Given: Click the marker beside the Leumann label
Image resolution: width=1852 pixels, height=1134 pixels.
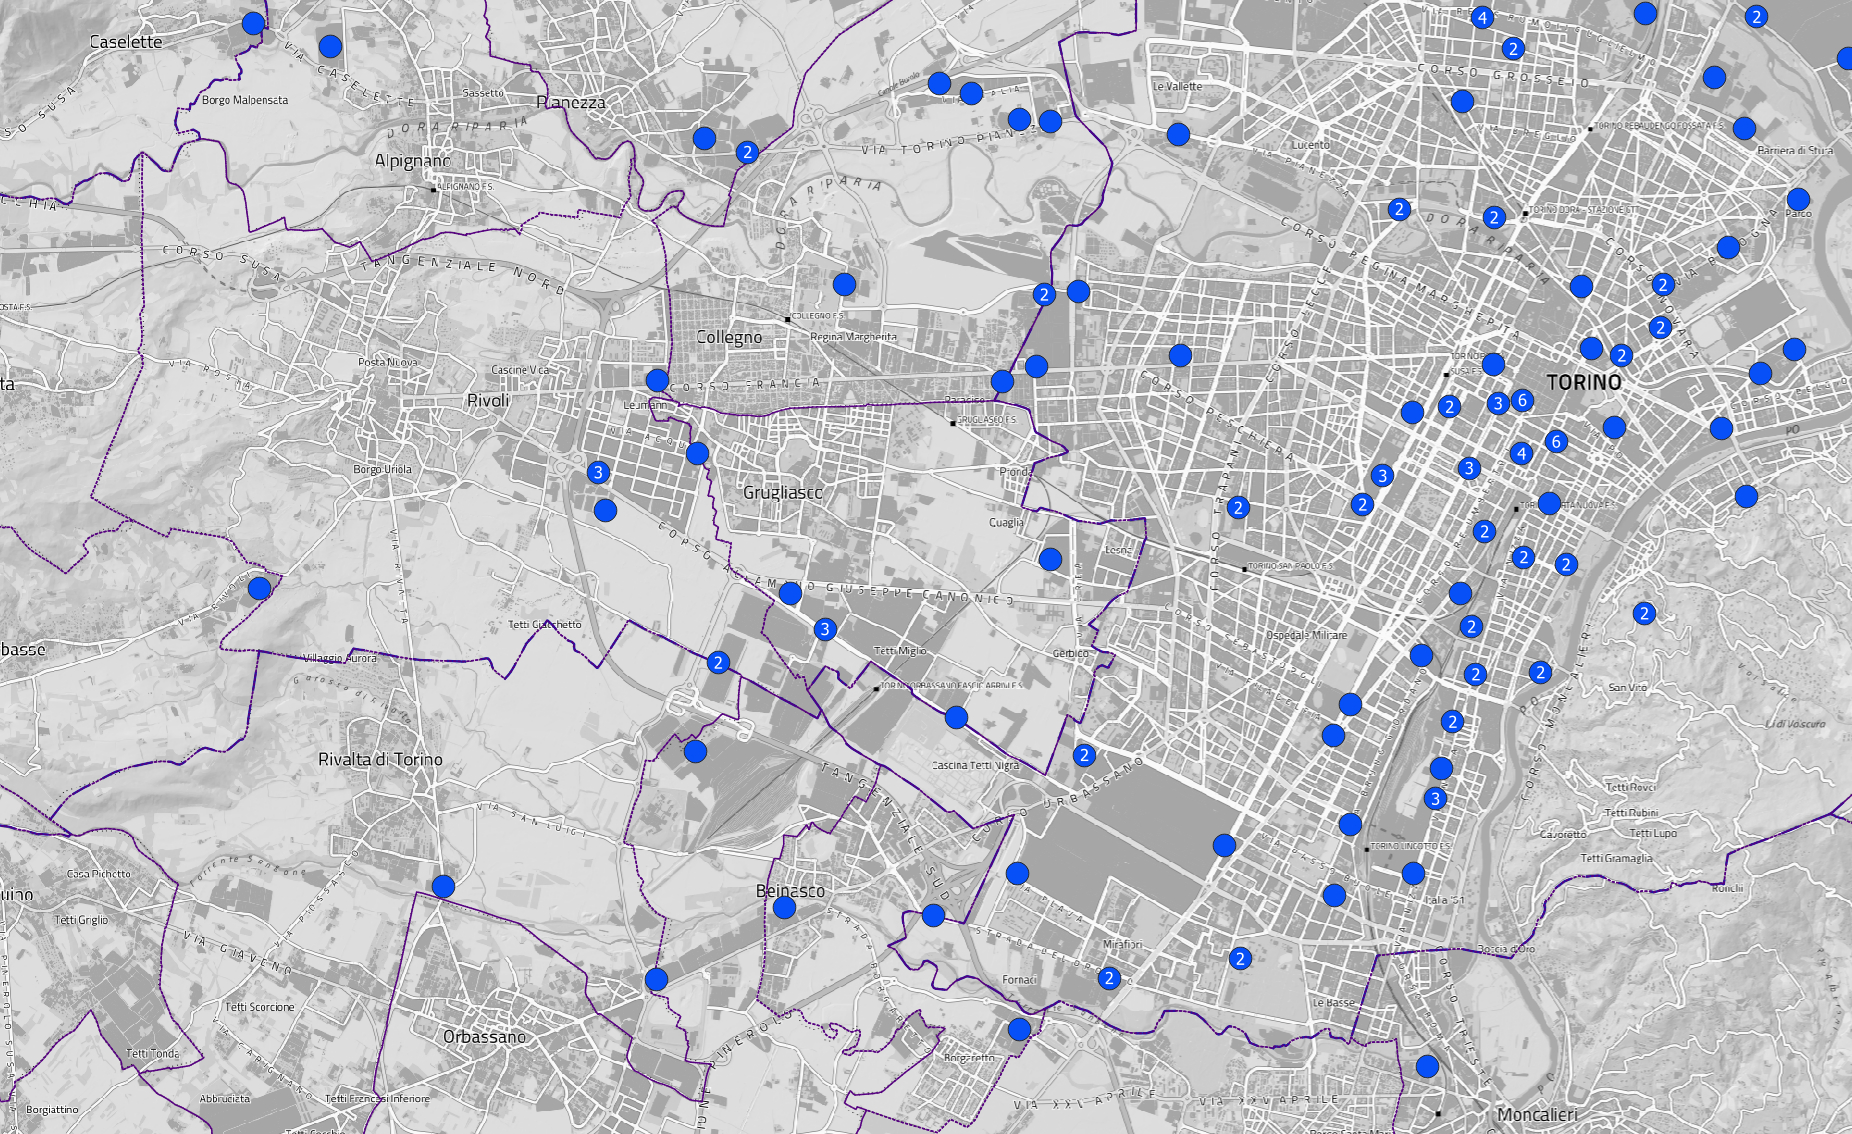Looking at the screenshot, I should (657, 380).
